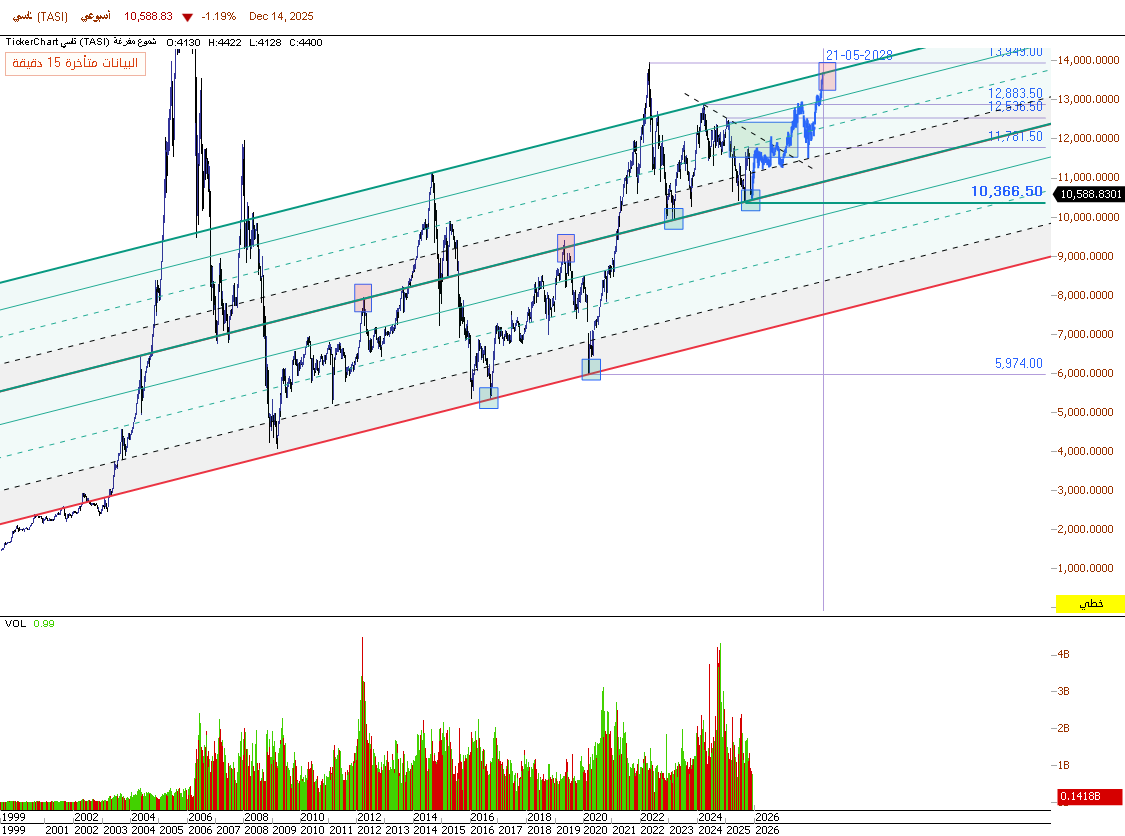Click the 3B volume axis label

coord(1063,691)
